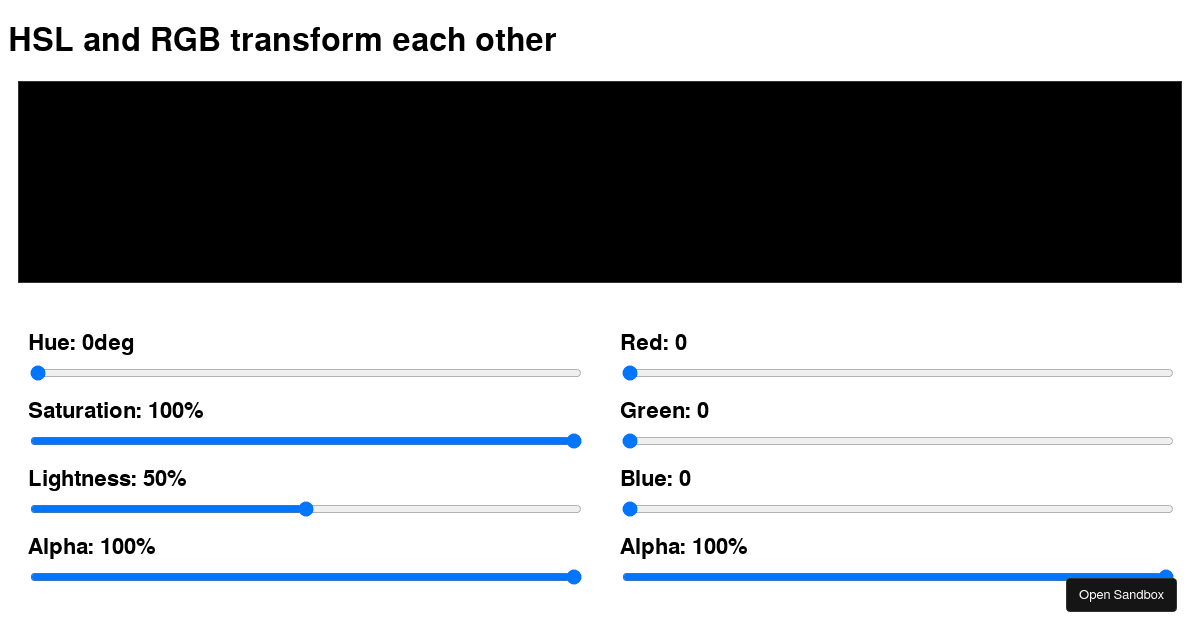1200x630 pixels.
Task: Click the "Alpha: 100%" label under Blue
Action: 684,547
